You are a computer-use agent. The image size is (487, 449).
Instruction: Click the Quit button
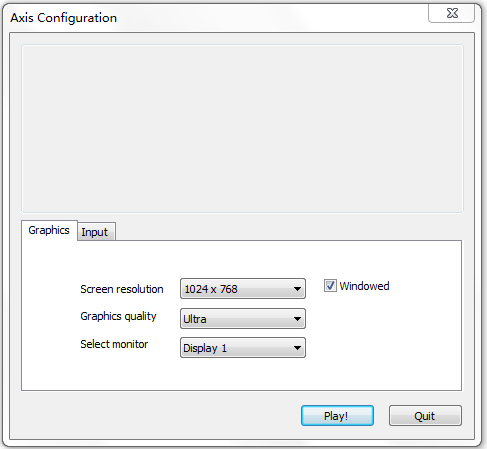(x=425, y=416)
